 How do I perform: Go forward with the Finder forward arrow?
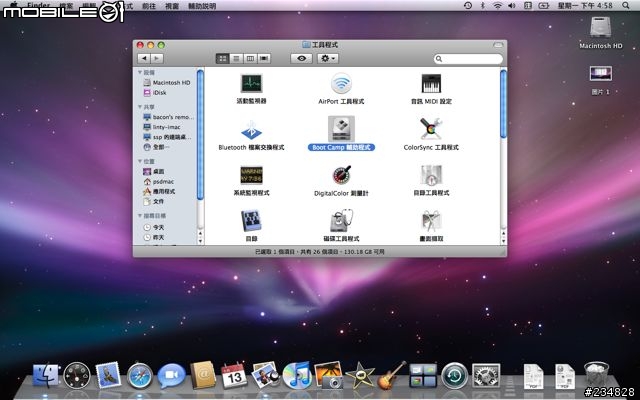(x=157, y=59)
